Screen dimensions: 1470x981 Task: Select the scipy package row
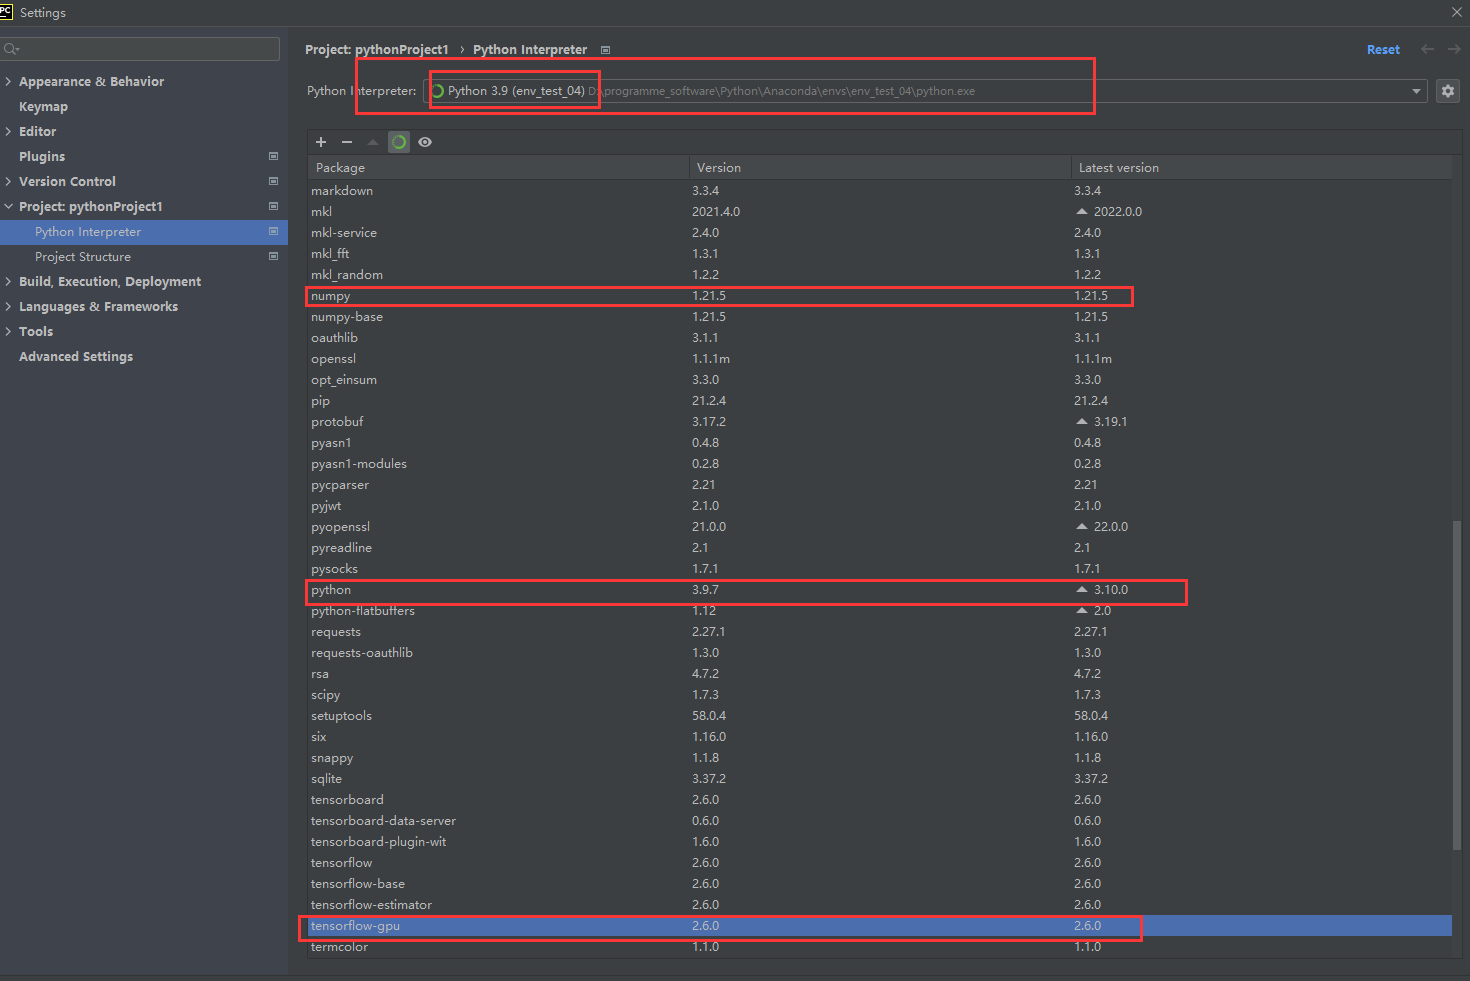[x=880, y=694]
